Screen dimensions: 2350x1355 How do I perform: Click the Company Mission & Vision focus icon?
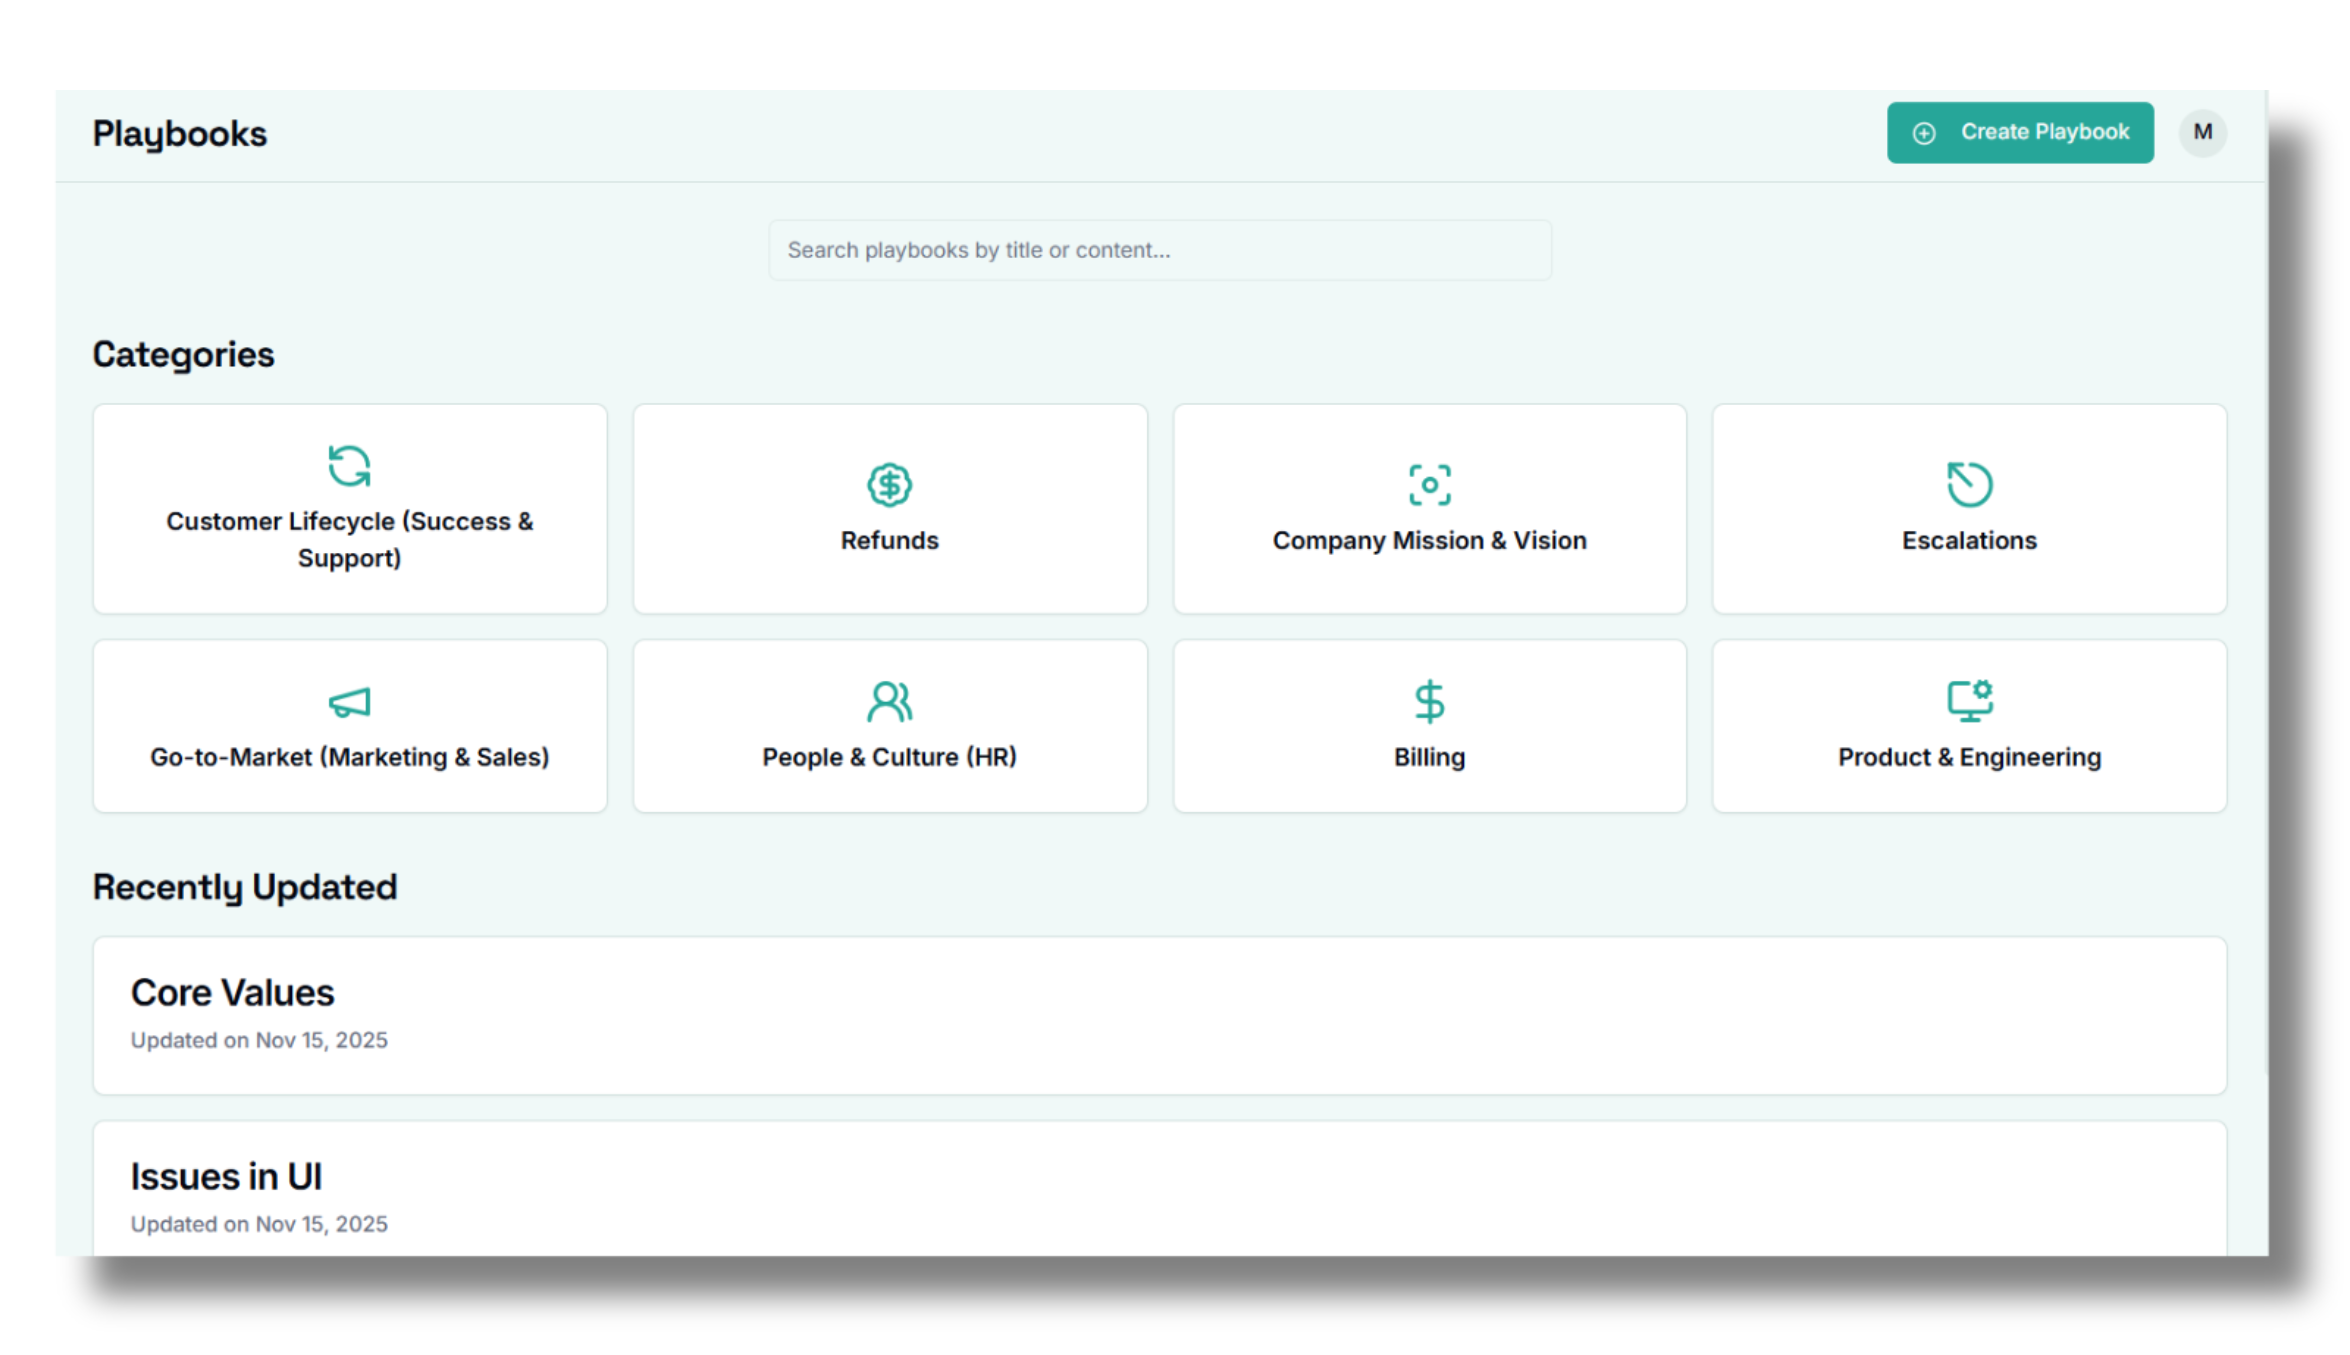1429,484
